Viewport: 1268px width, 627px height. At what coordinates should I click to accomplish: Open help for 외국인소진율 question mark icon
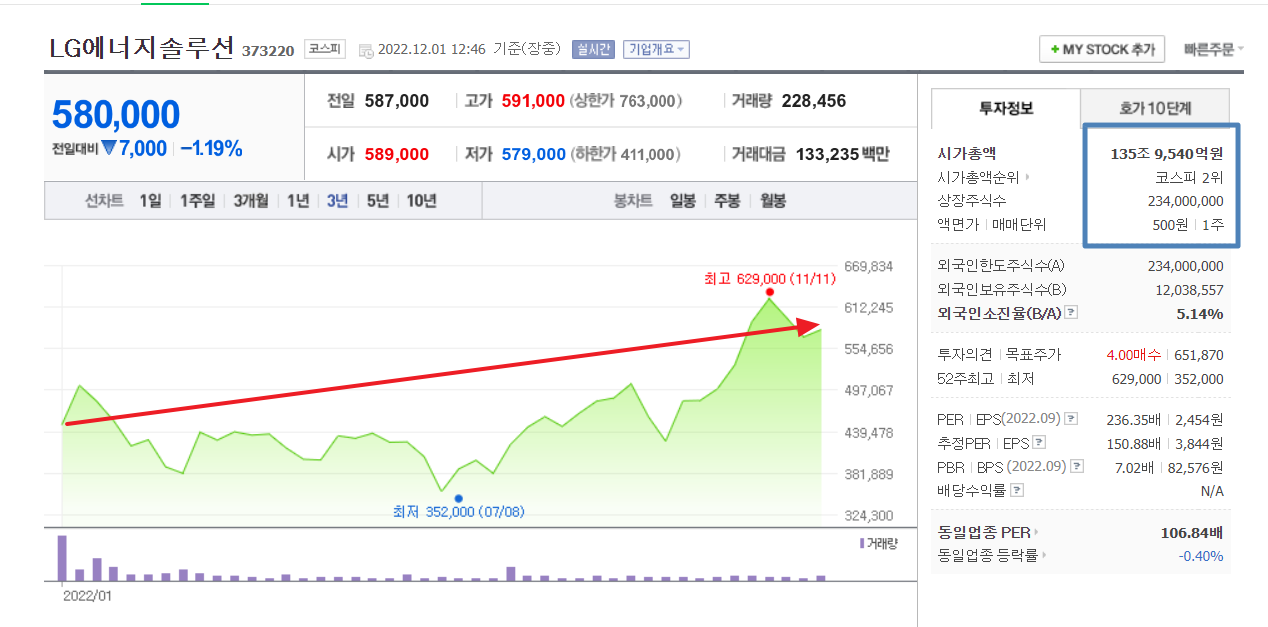[1071, 313]
